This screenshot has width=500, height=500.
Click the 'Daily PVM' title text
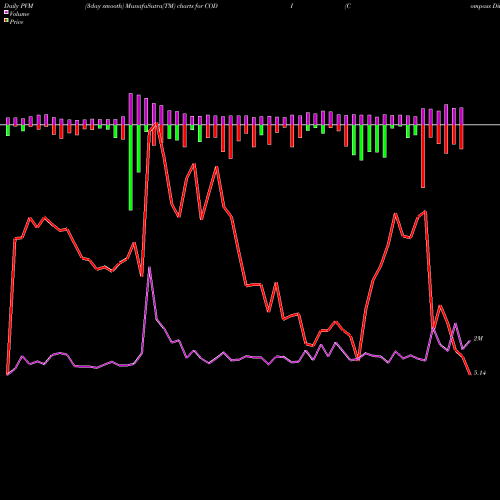(19, 6)
